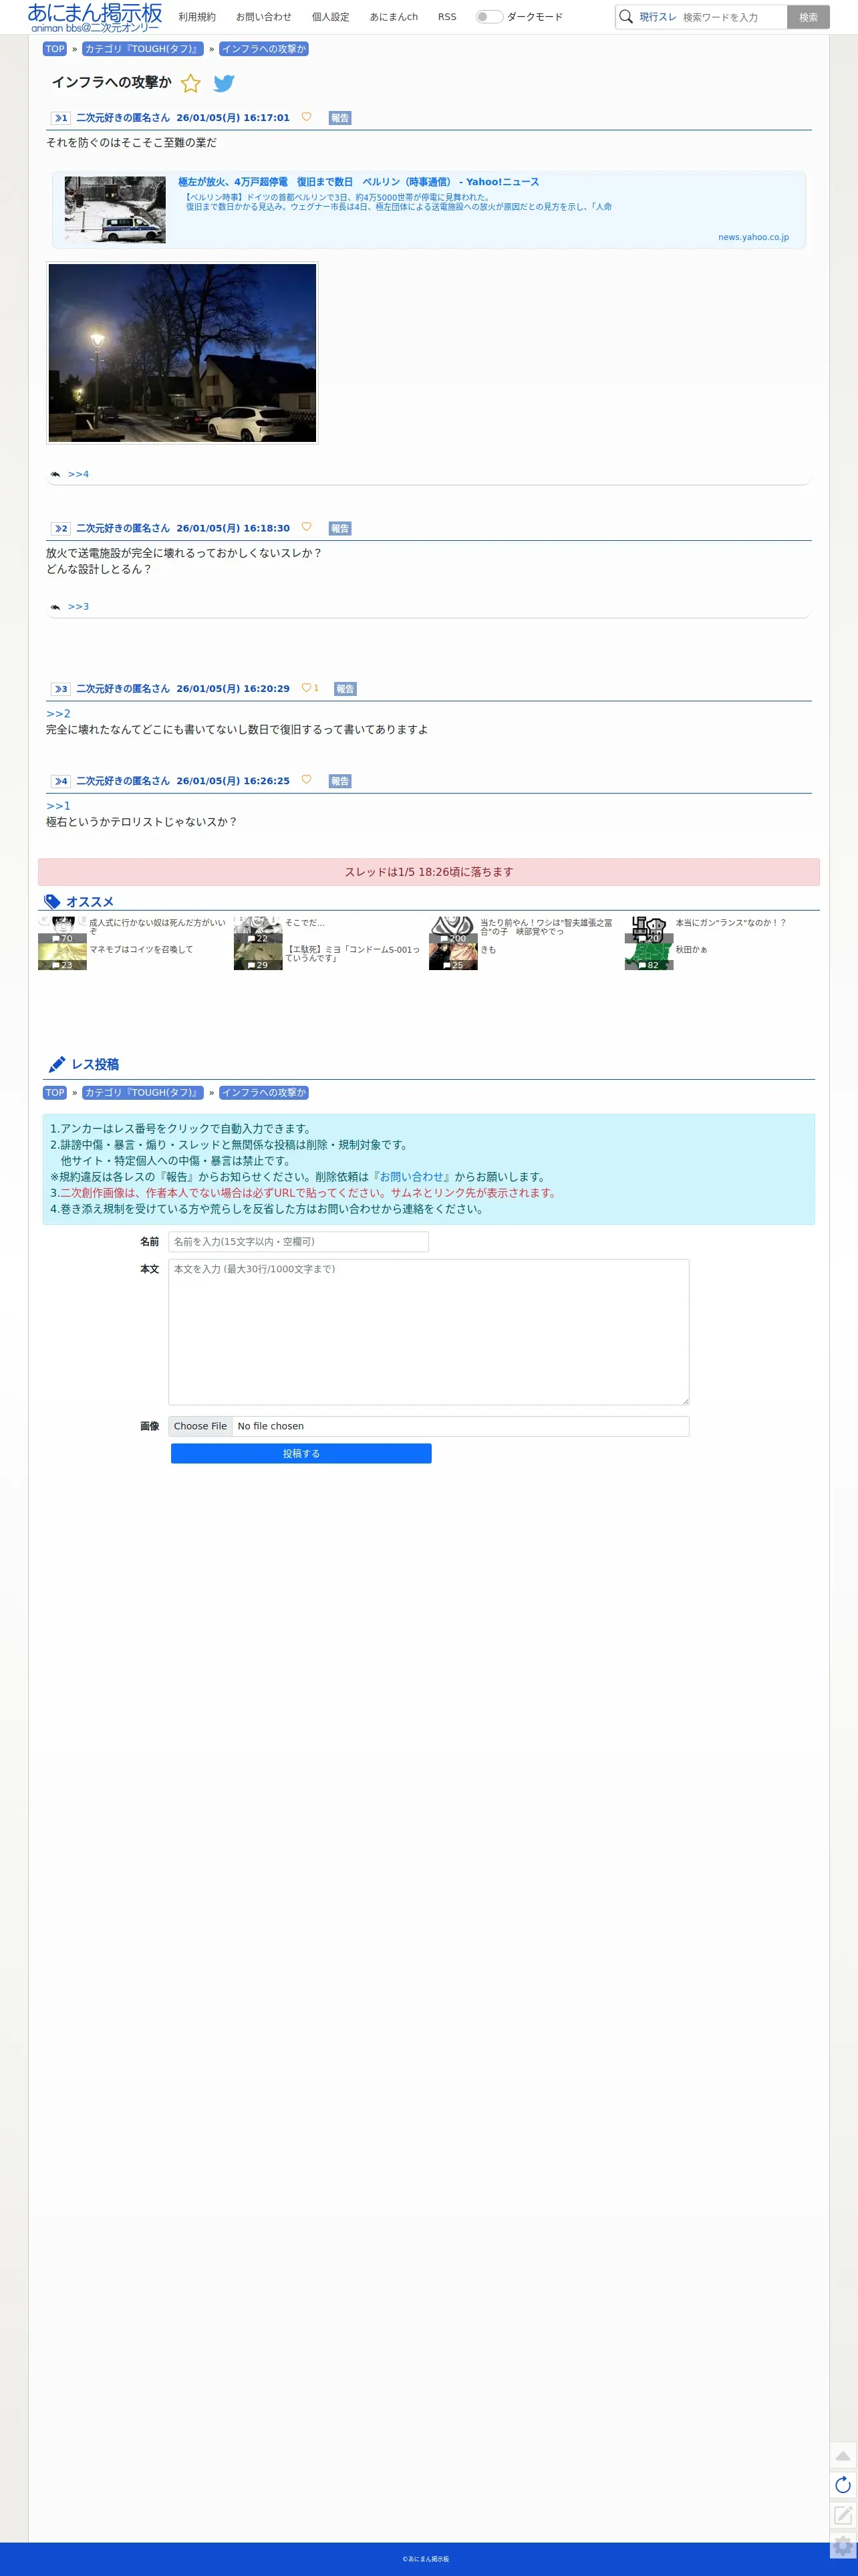Screen dimensions: 858x2576
Task: Click the 本文 message textarea
Action: (429, 1332)
